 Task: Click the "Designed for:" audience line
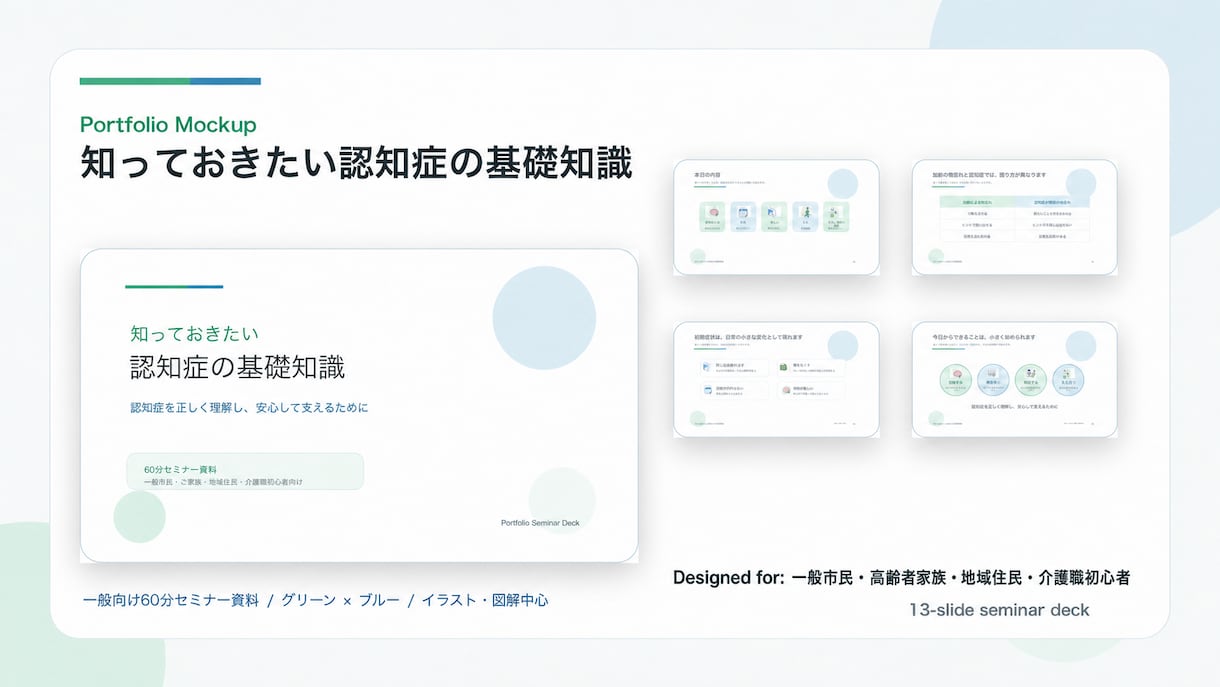(x=902, y=577)
